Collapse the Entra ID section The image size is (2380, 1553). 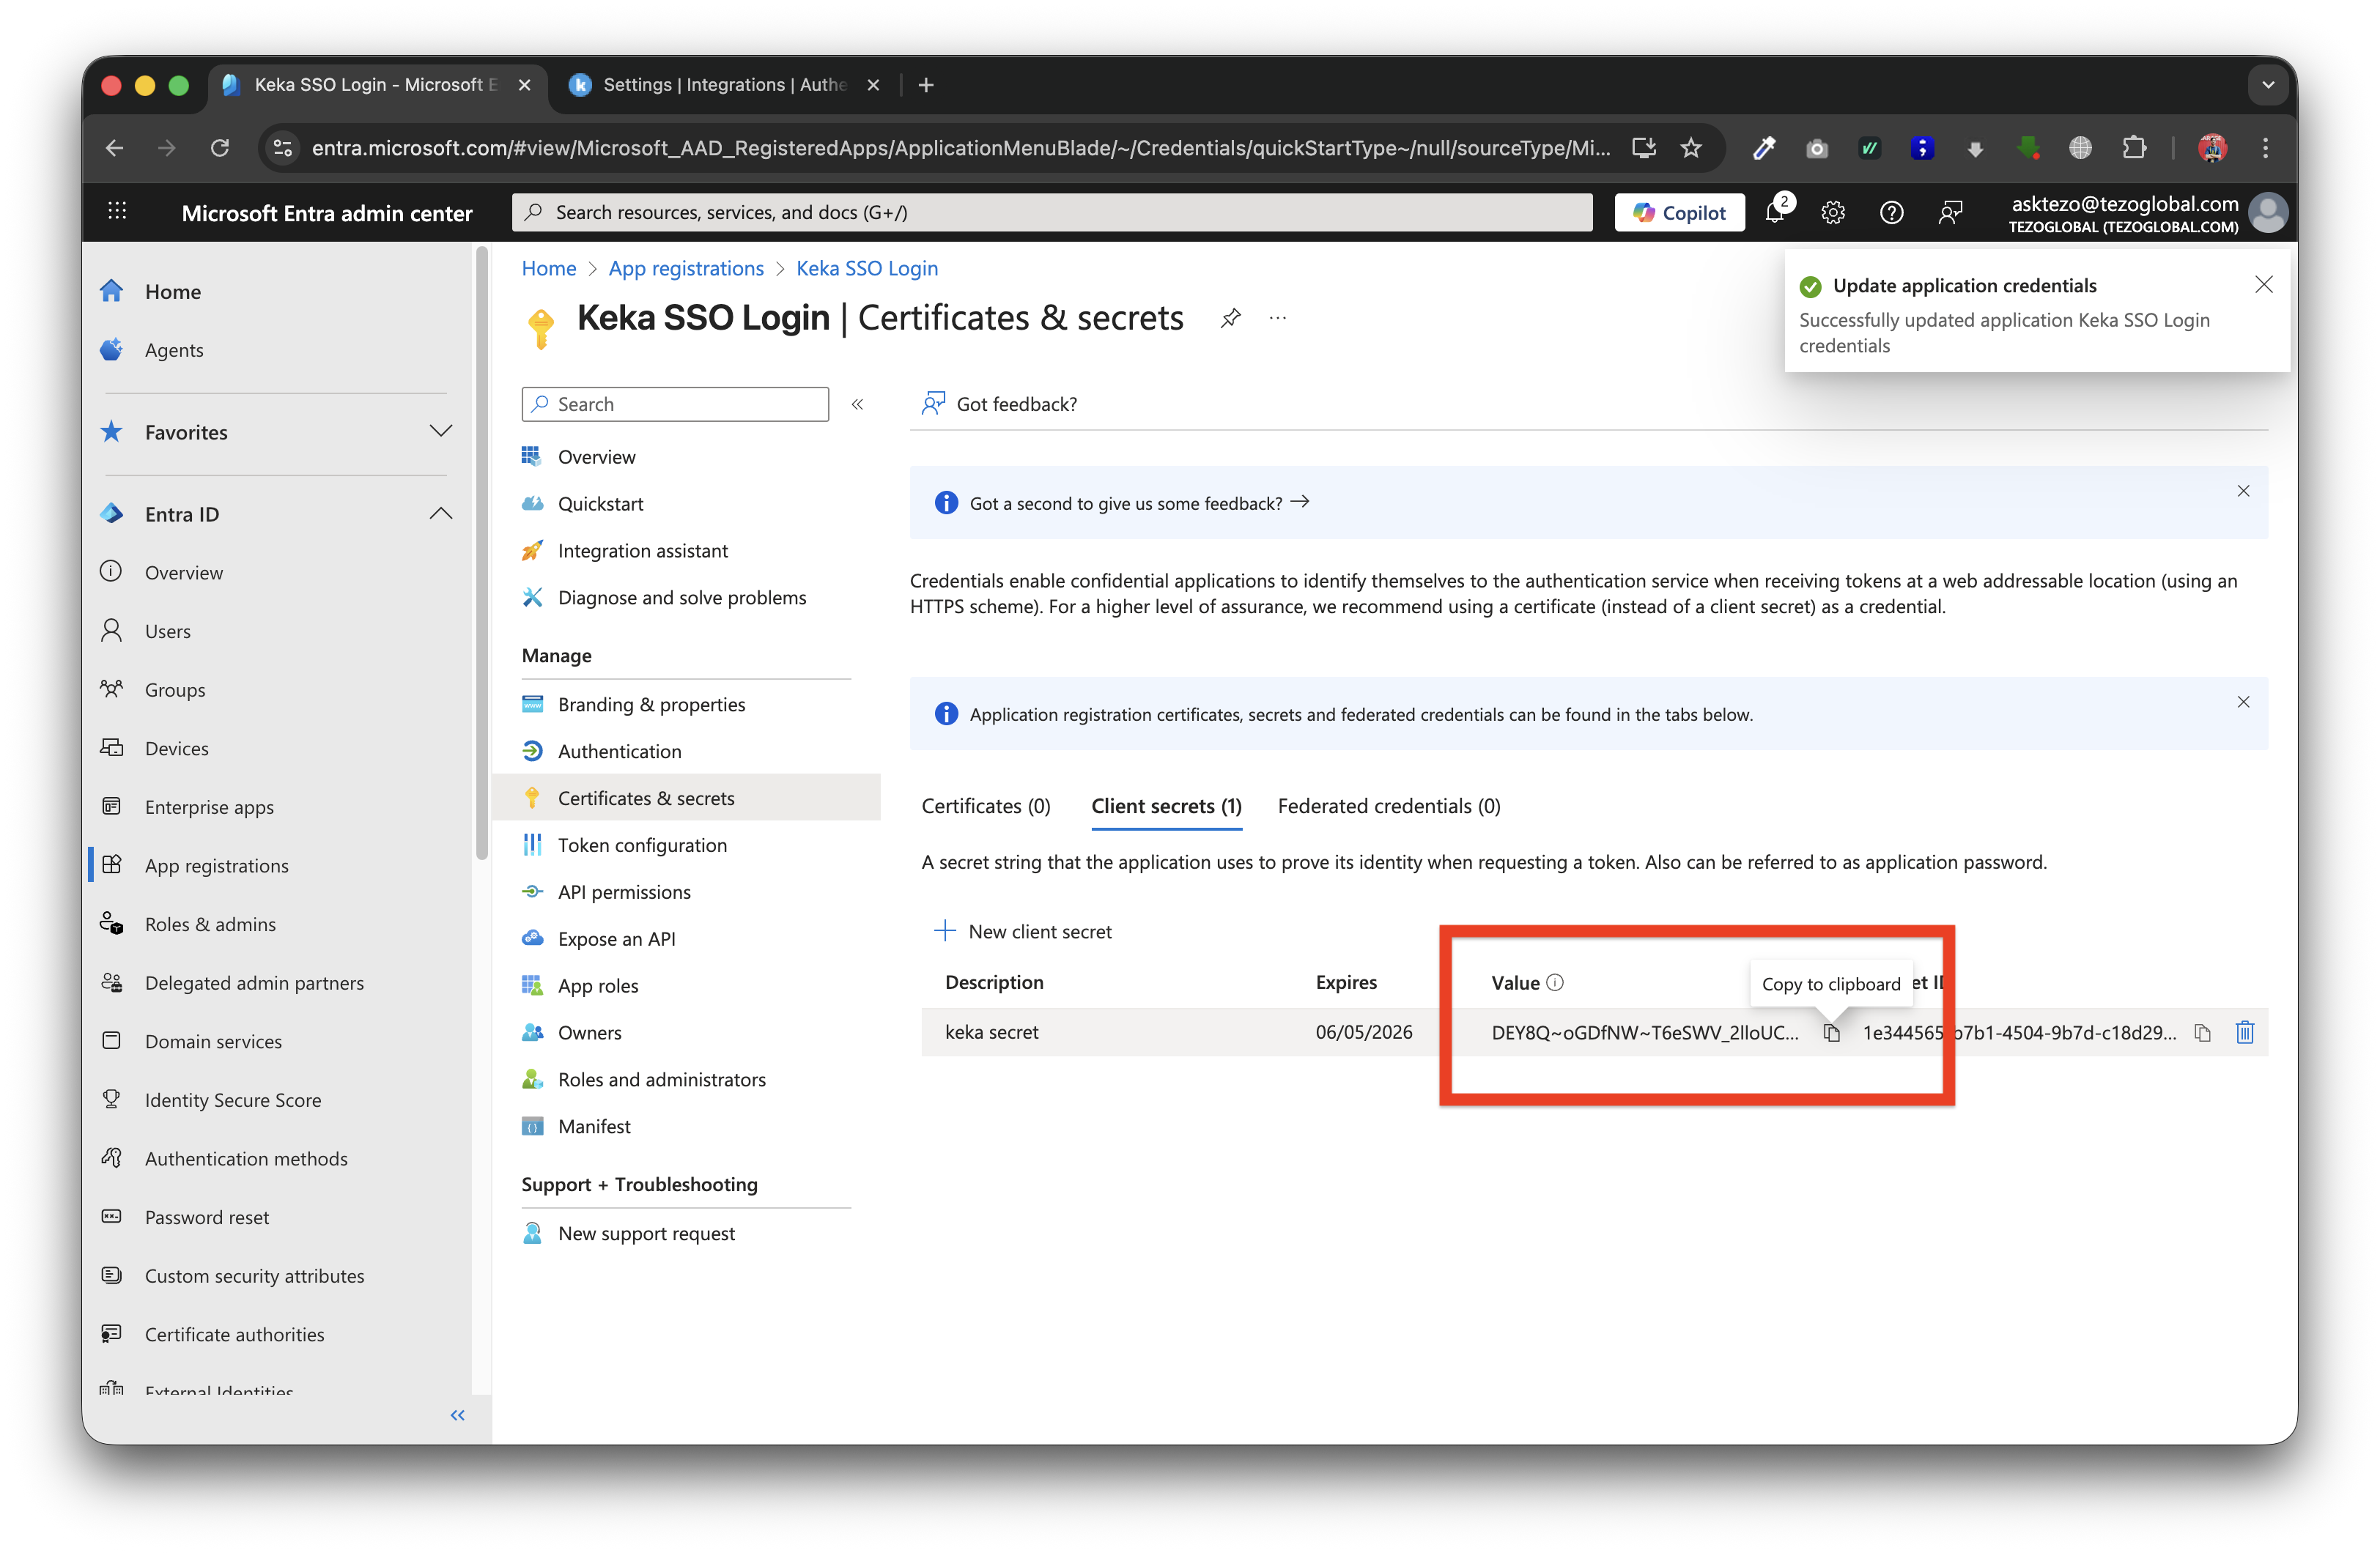point(440,514)
